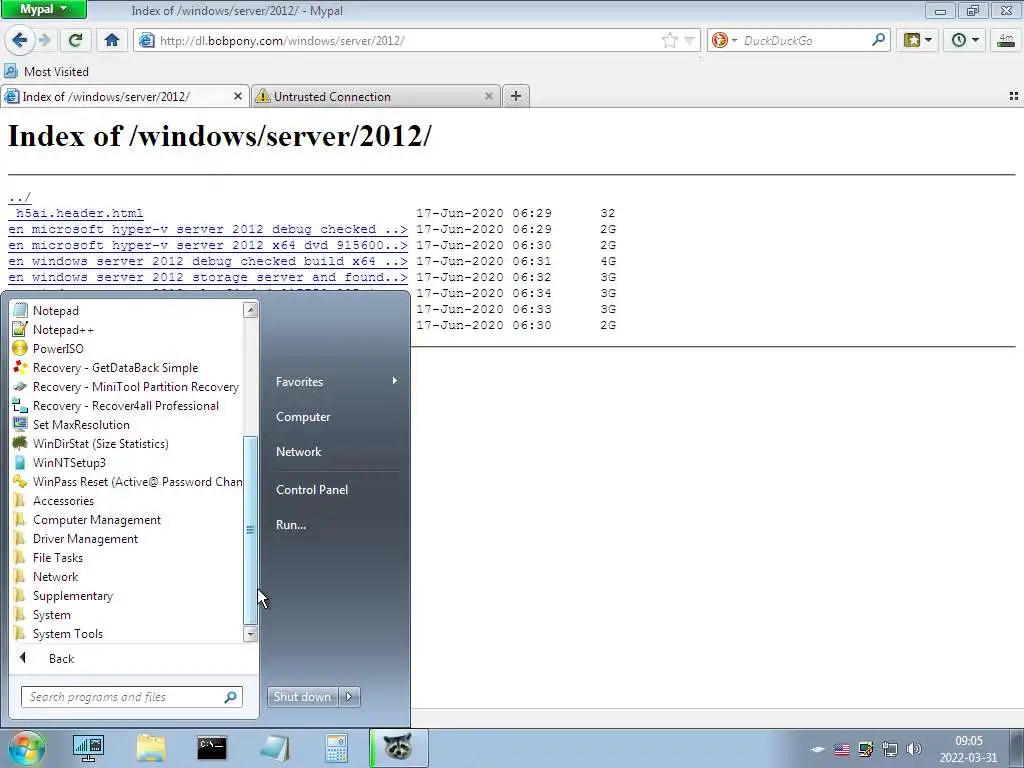Open the history clock button
This screenshot has height=768, width=1024.
(x=965, y=40)
